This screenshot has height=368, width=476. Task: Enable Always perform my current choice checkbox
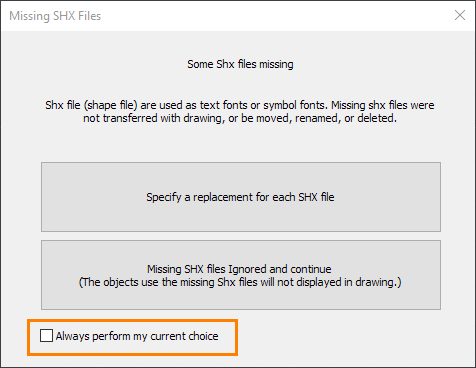46,336
